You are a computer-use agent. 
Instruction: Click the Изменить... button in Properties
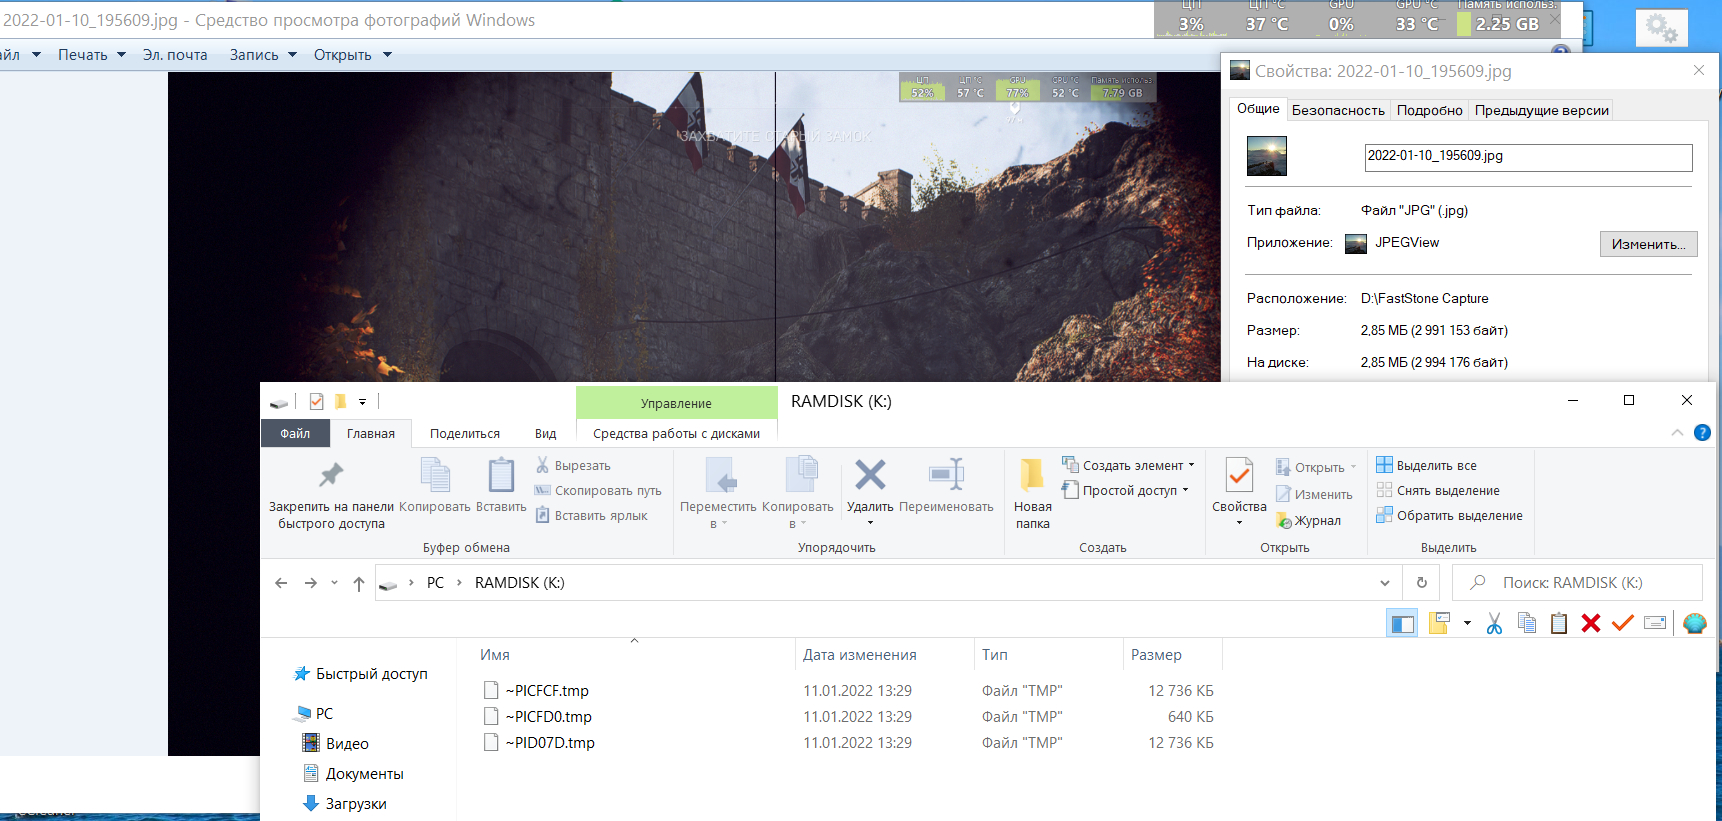(1648, 244)
